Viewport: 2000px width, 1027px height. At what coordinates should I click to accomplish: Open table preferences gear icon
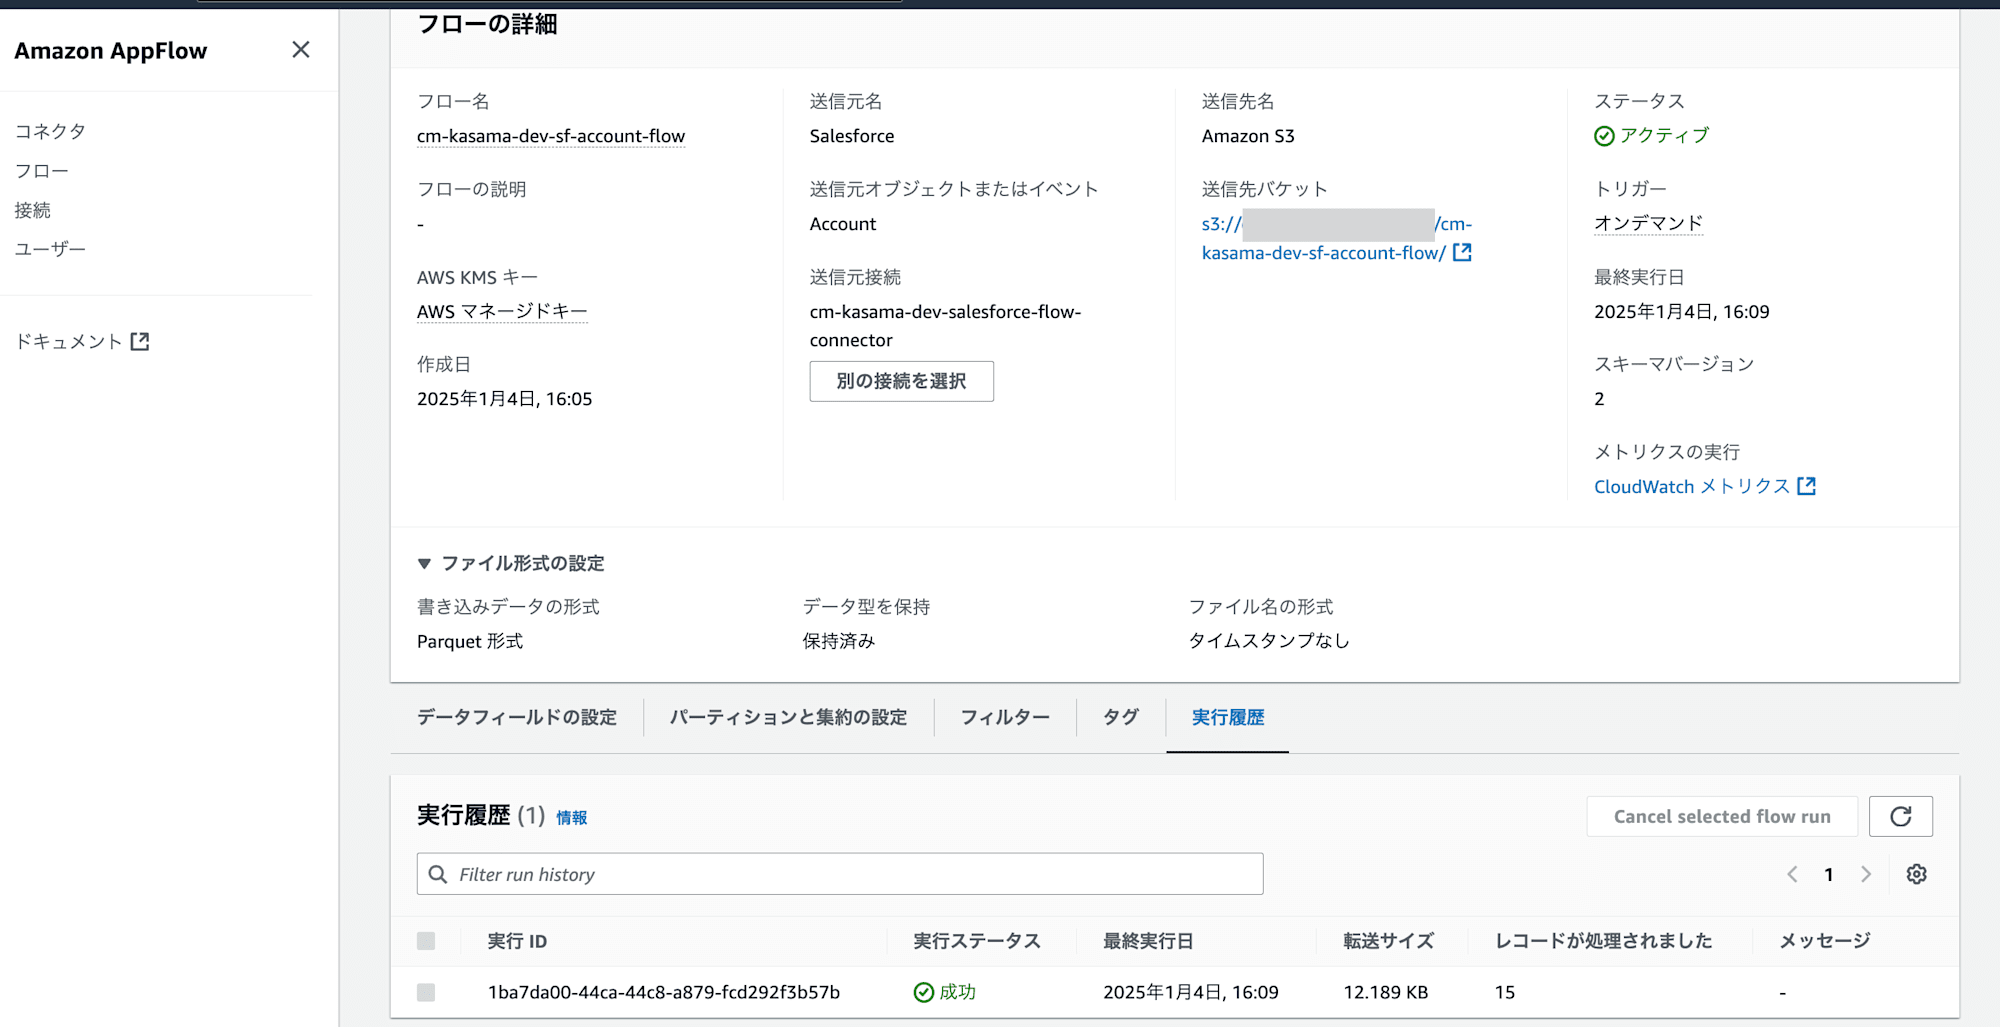[x=1916, y=874]
